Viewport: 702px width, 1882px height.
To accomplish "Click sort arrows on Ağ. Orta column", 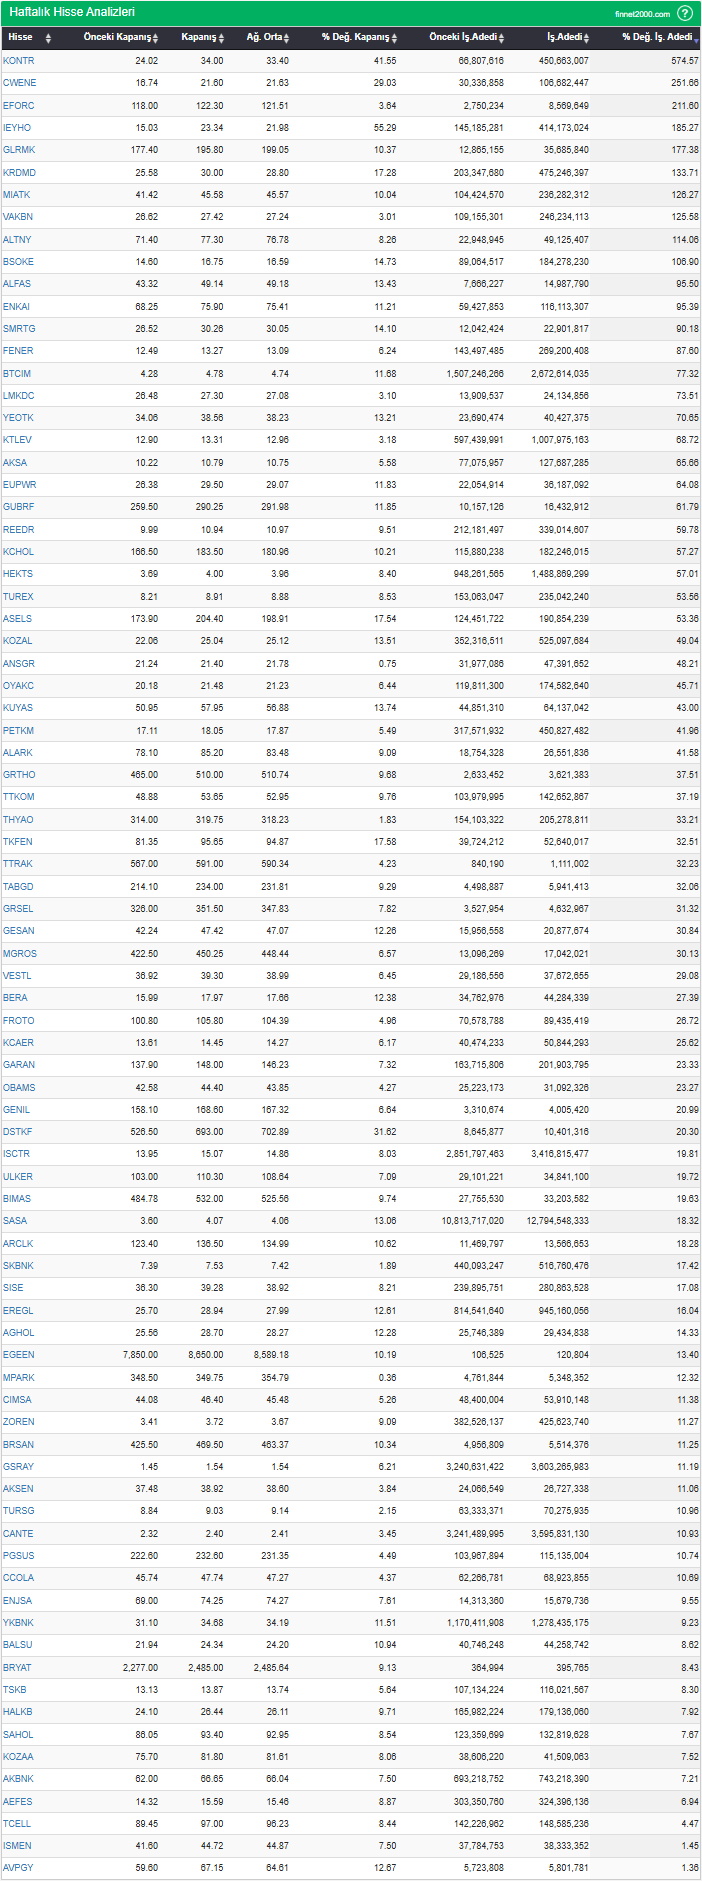I will pyautogui.click(x=287, y=38).
